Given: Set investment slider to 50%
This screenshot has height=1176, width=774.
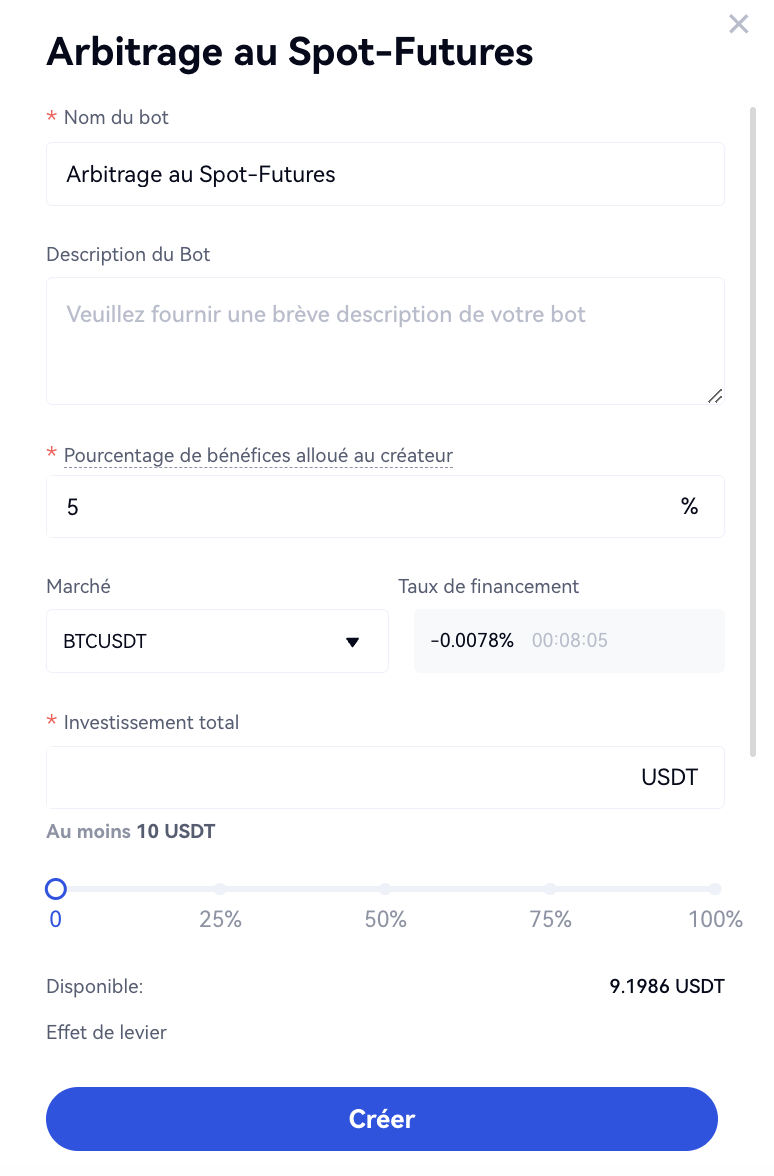Looking at the screenshot, I should click(x=385, y=889).
